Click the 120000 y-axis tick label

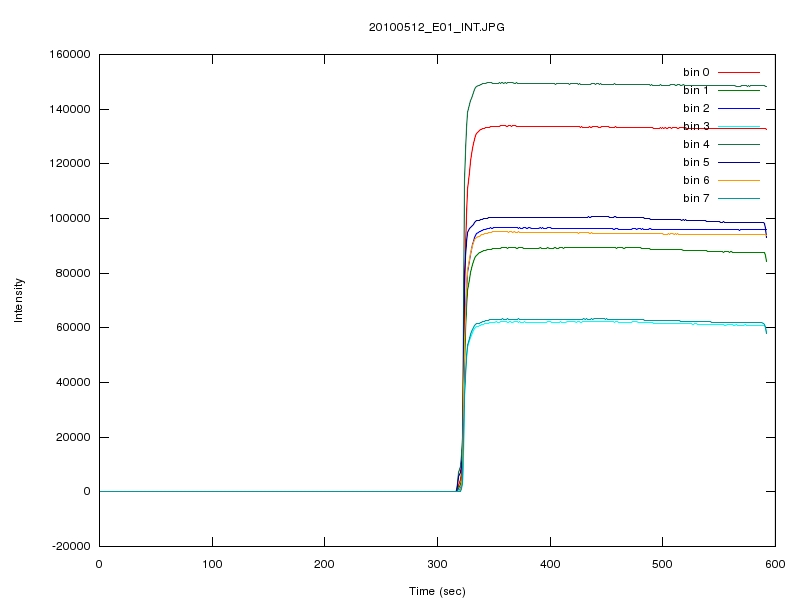click(70, 164)
